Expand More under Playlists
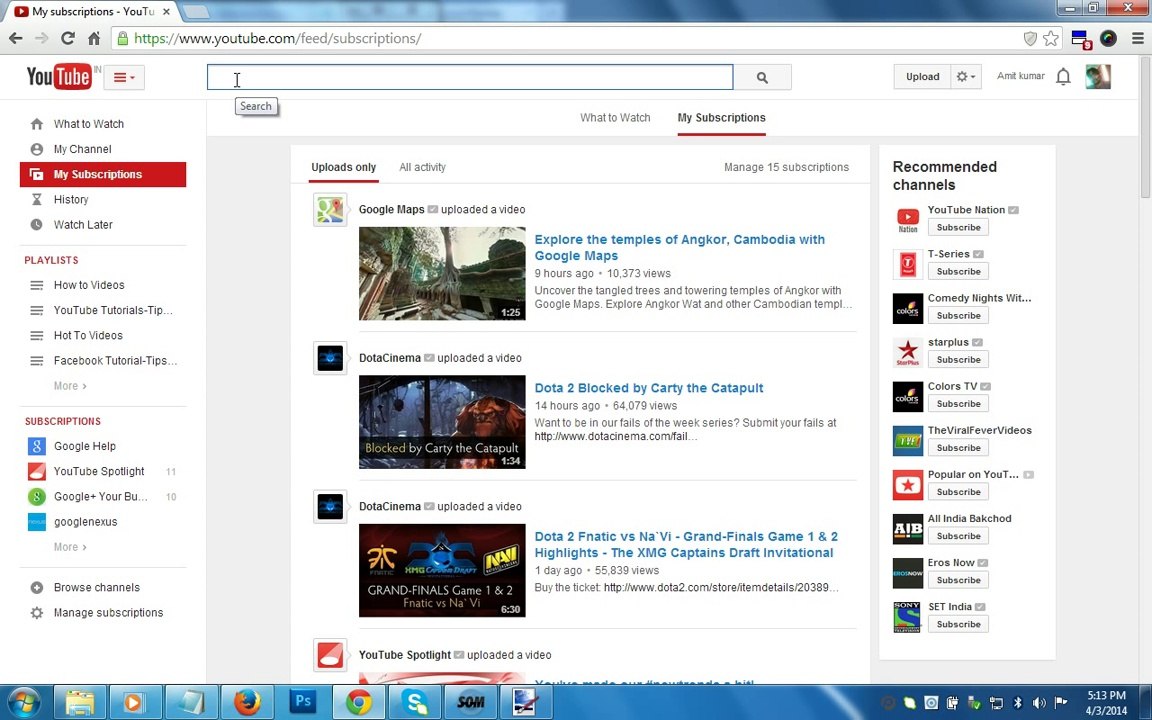This screenshot has width=1152, height=720. click(70, 386)
